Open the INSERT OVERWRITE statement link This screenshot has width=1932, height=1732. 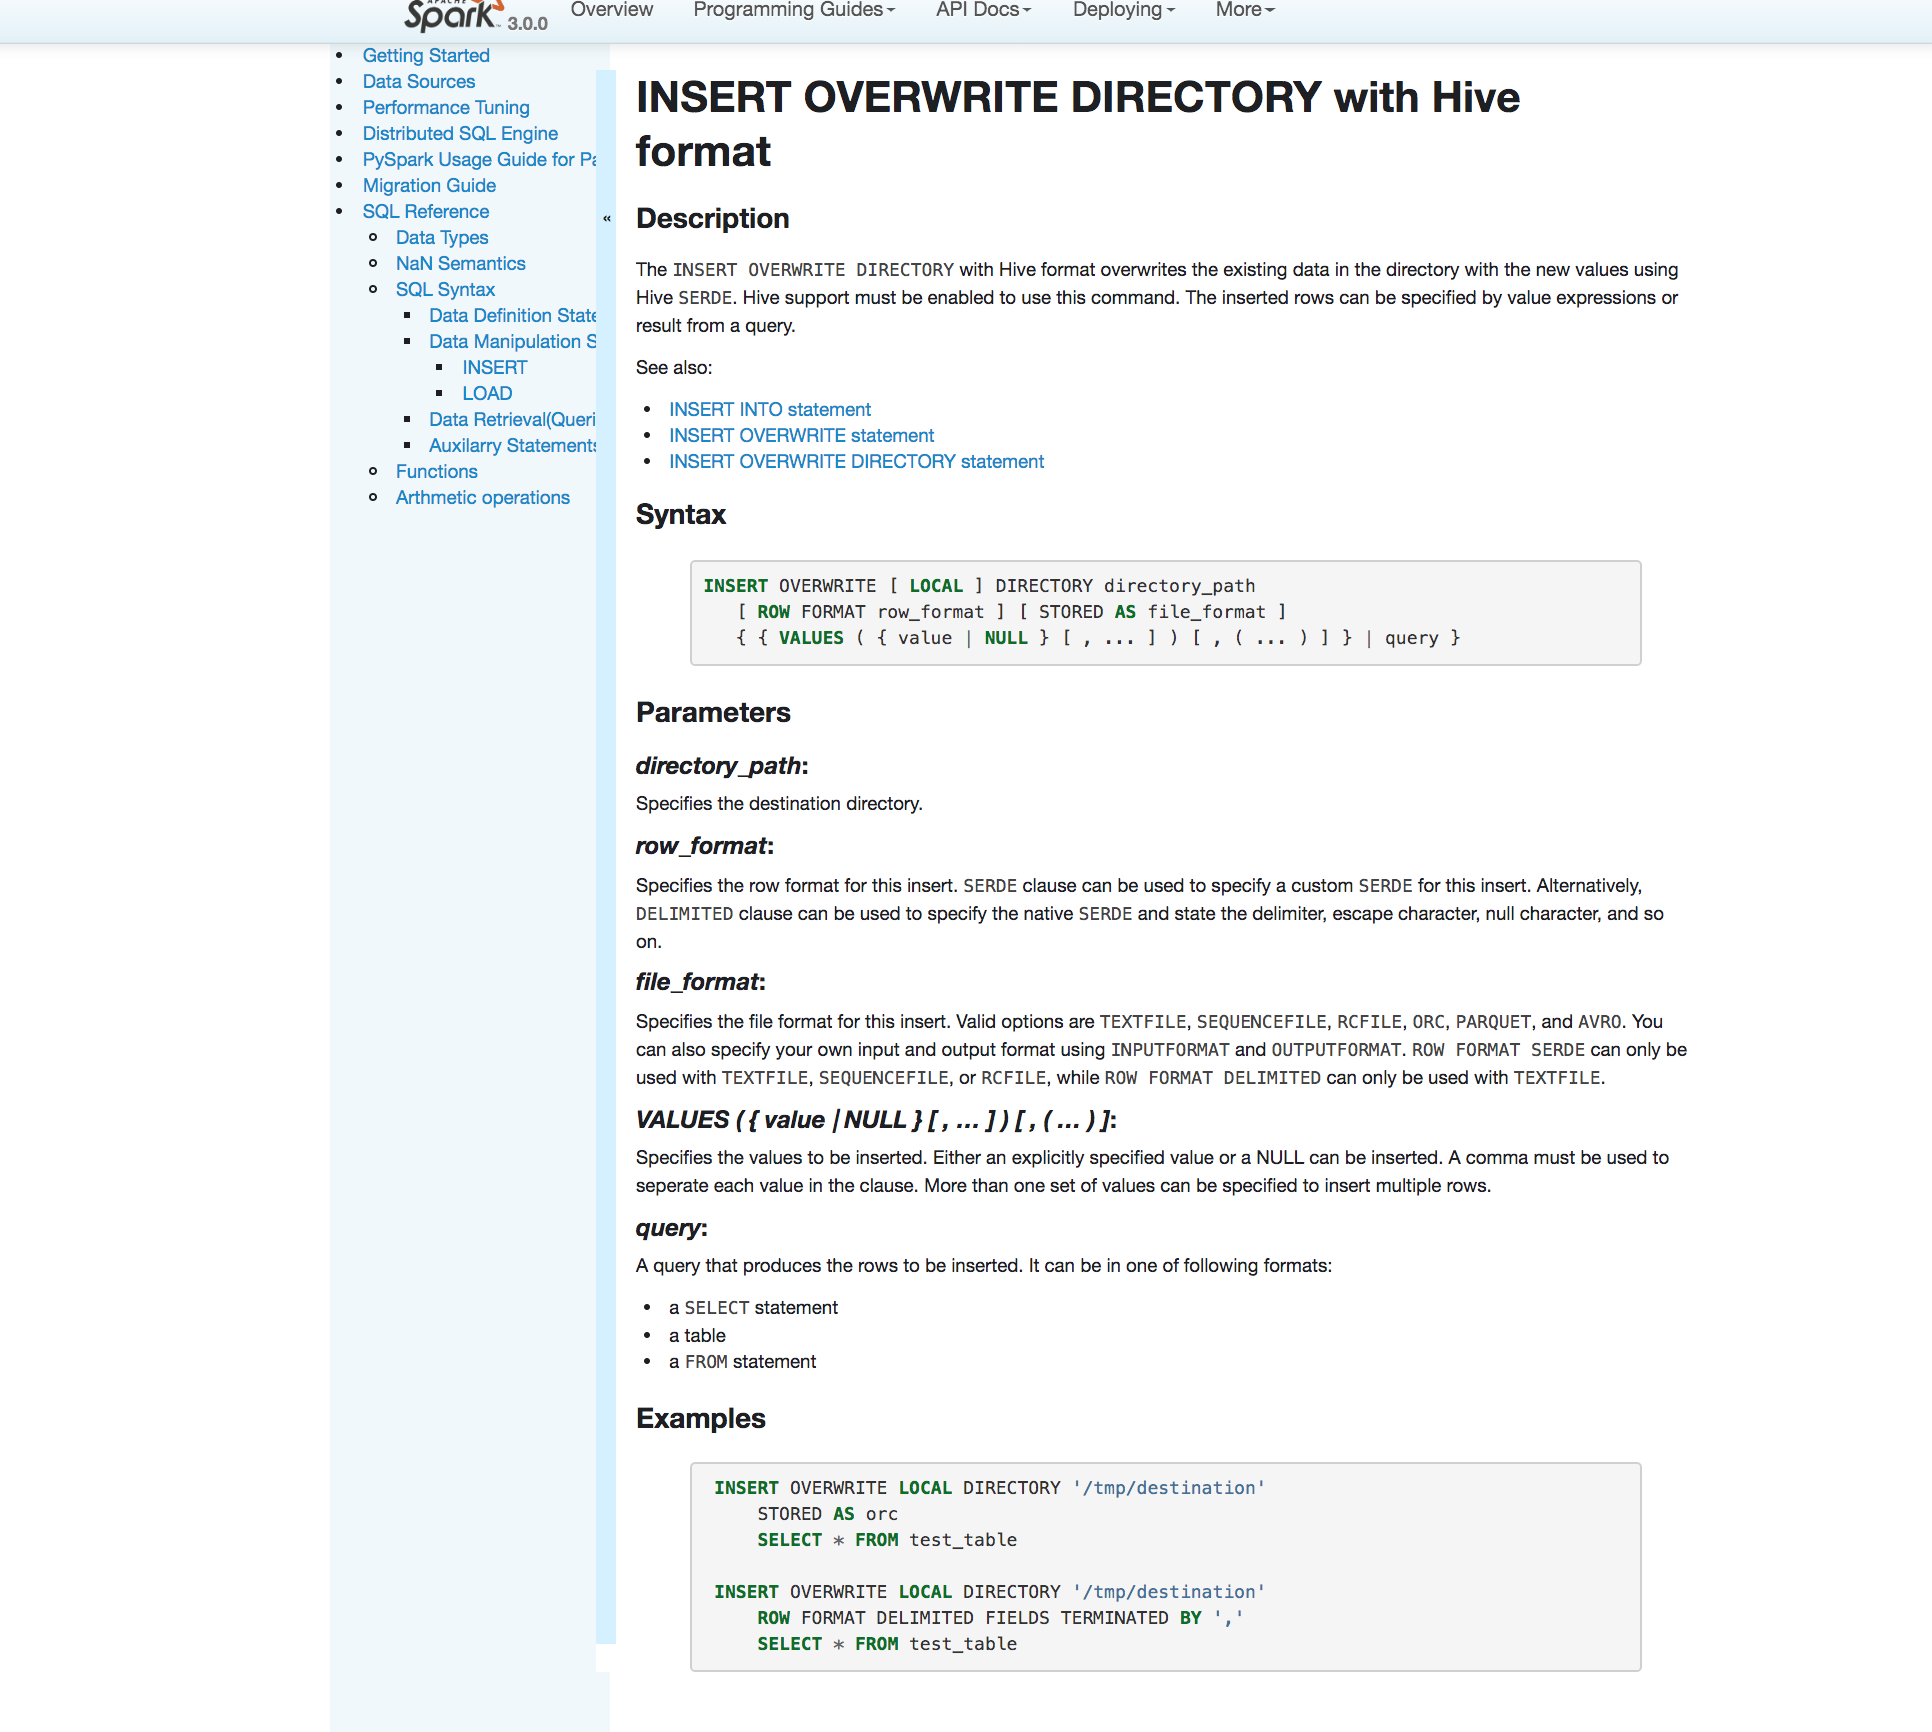tap(801, 435)
